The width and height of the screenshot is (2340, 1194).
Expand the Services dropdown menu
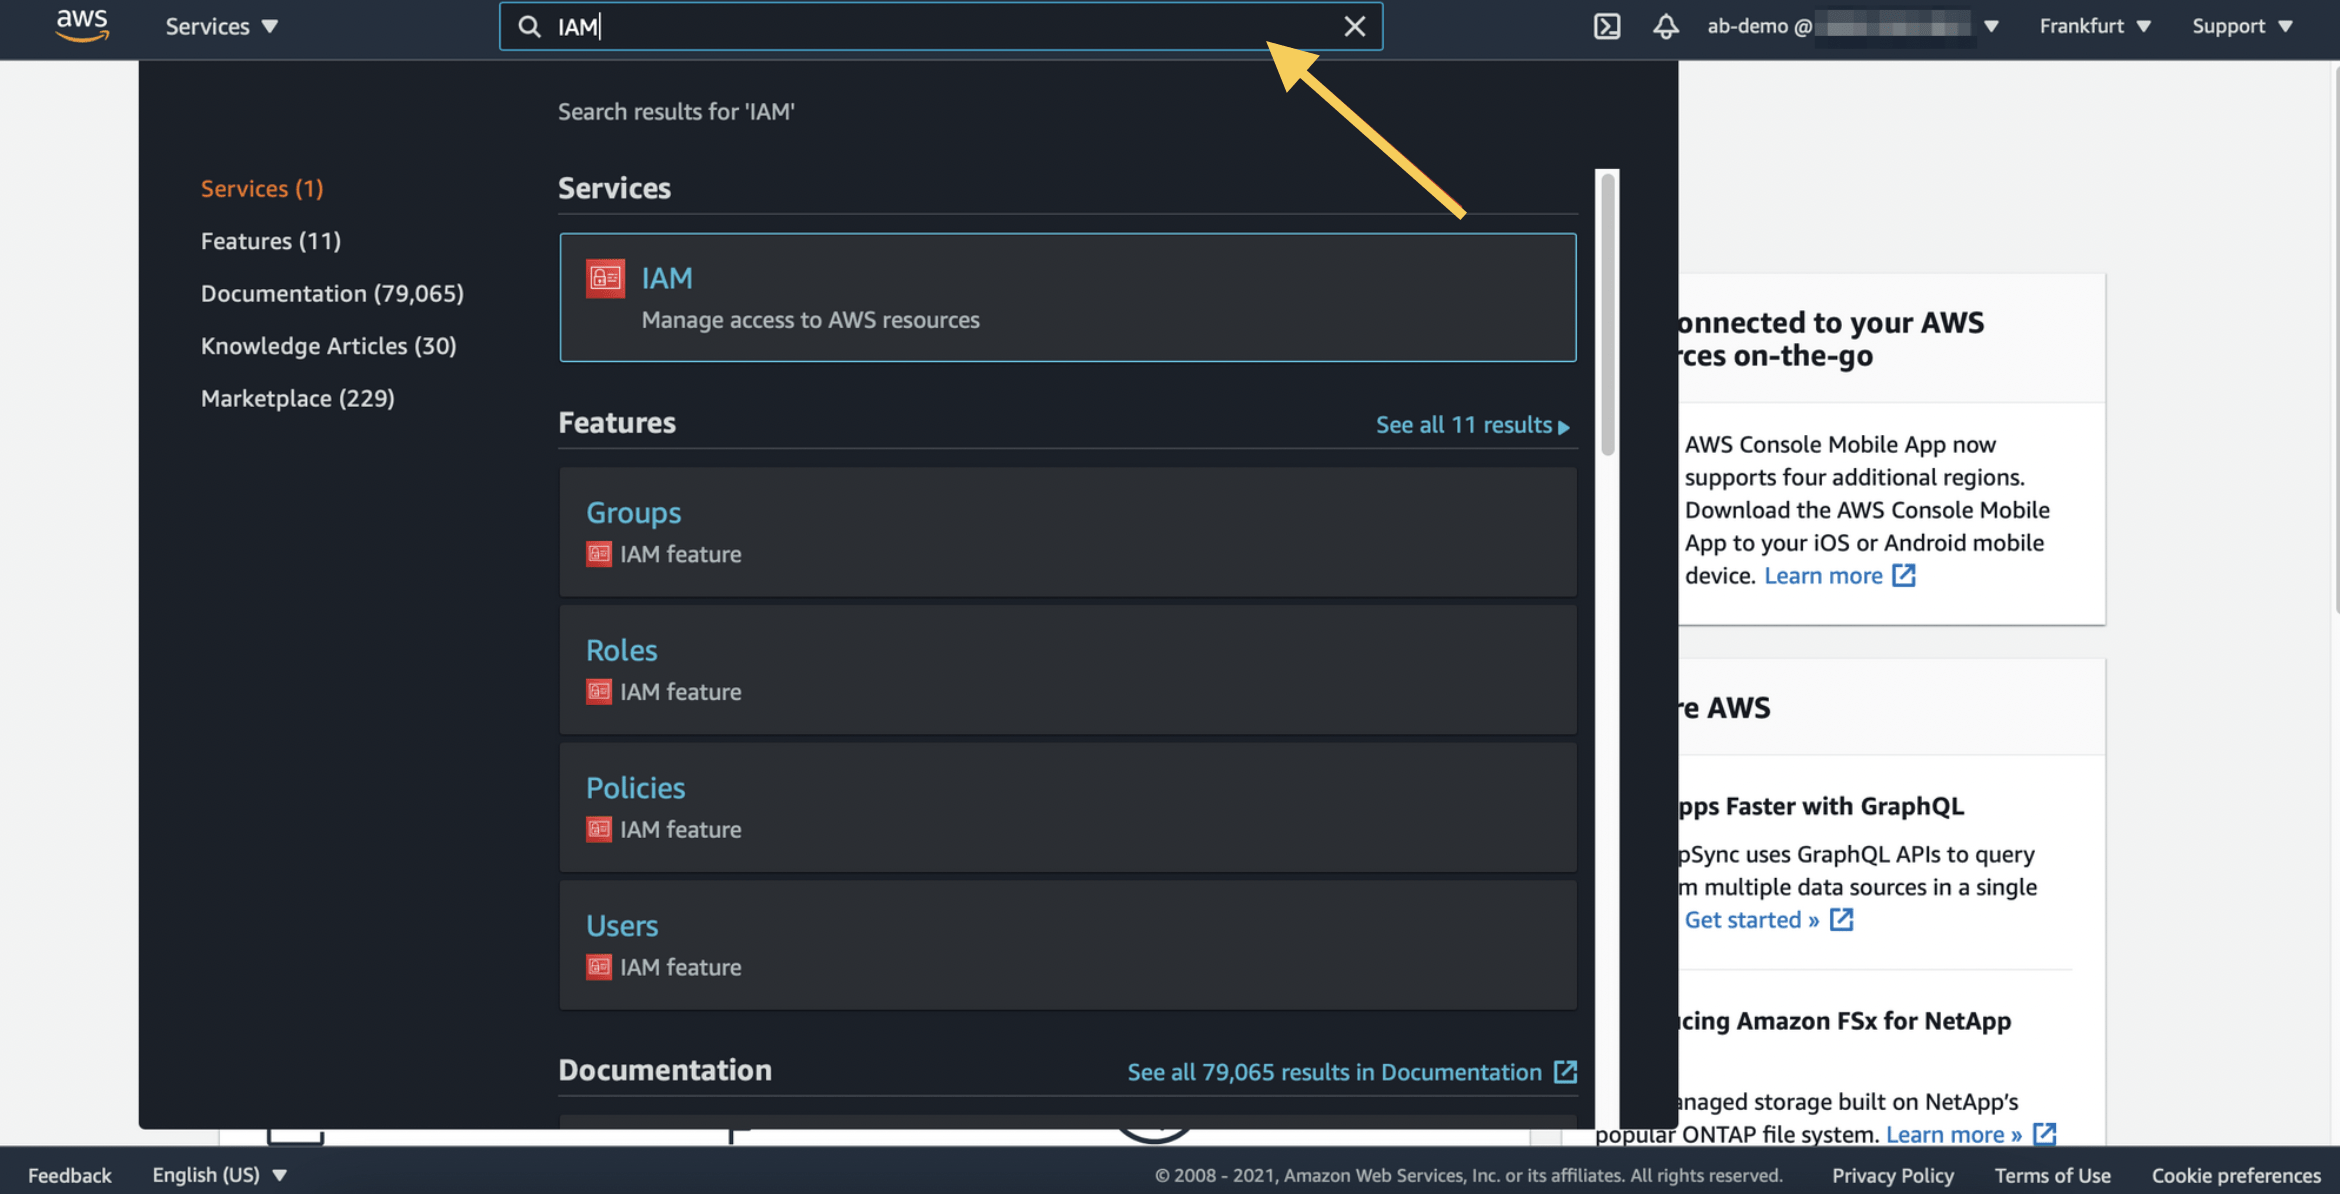221,26
